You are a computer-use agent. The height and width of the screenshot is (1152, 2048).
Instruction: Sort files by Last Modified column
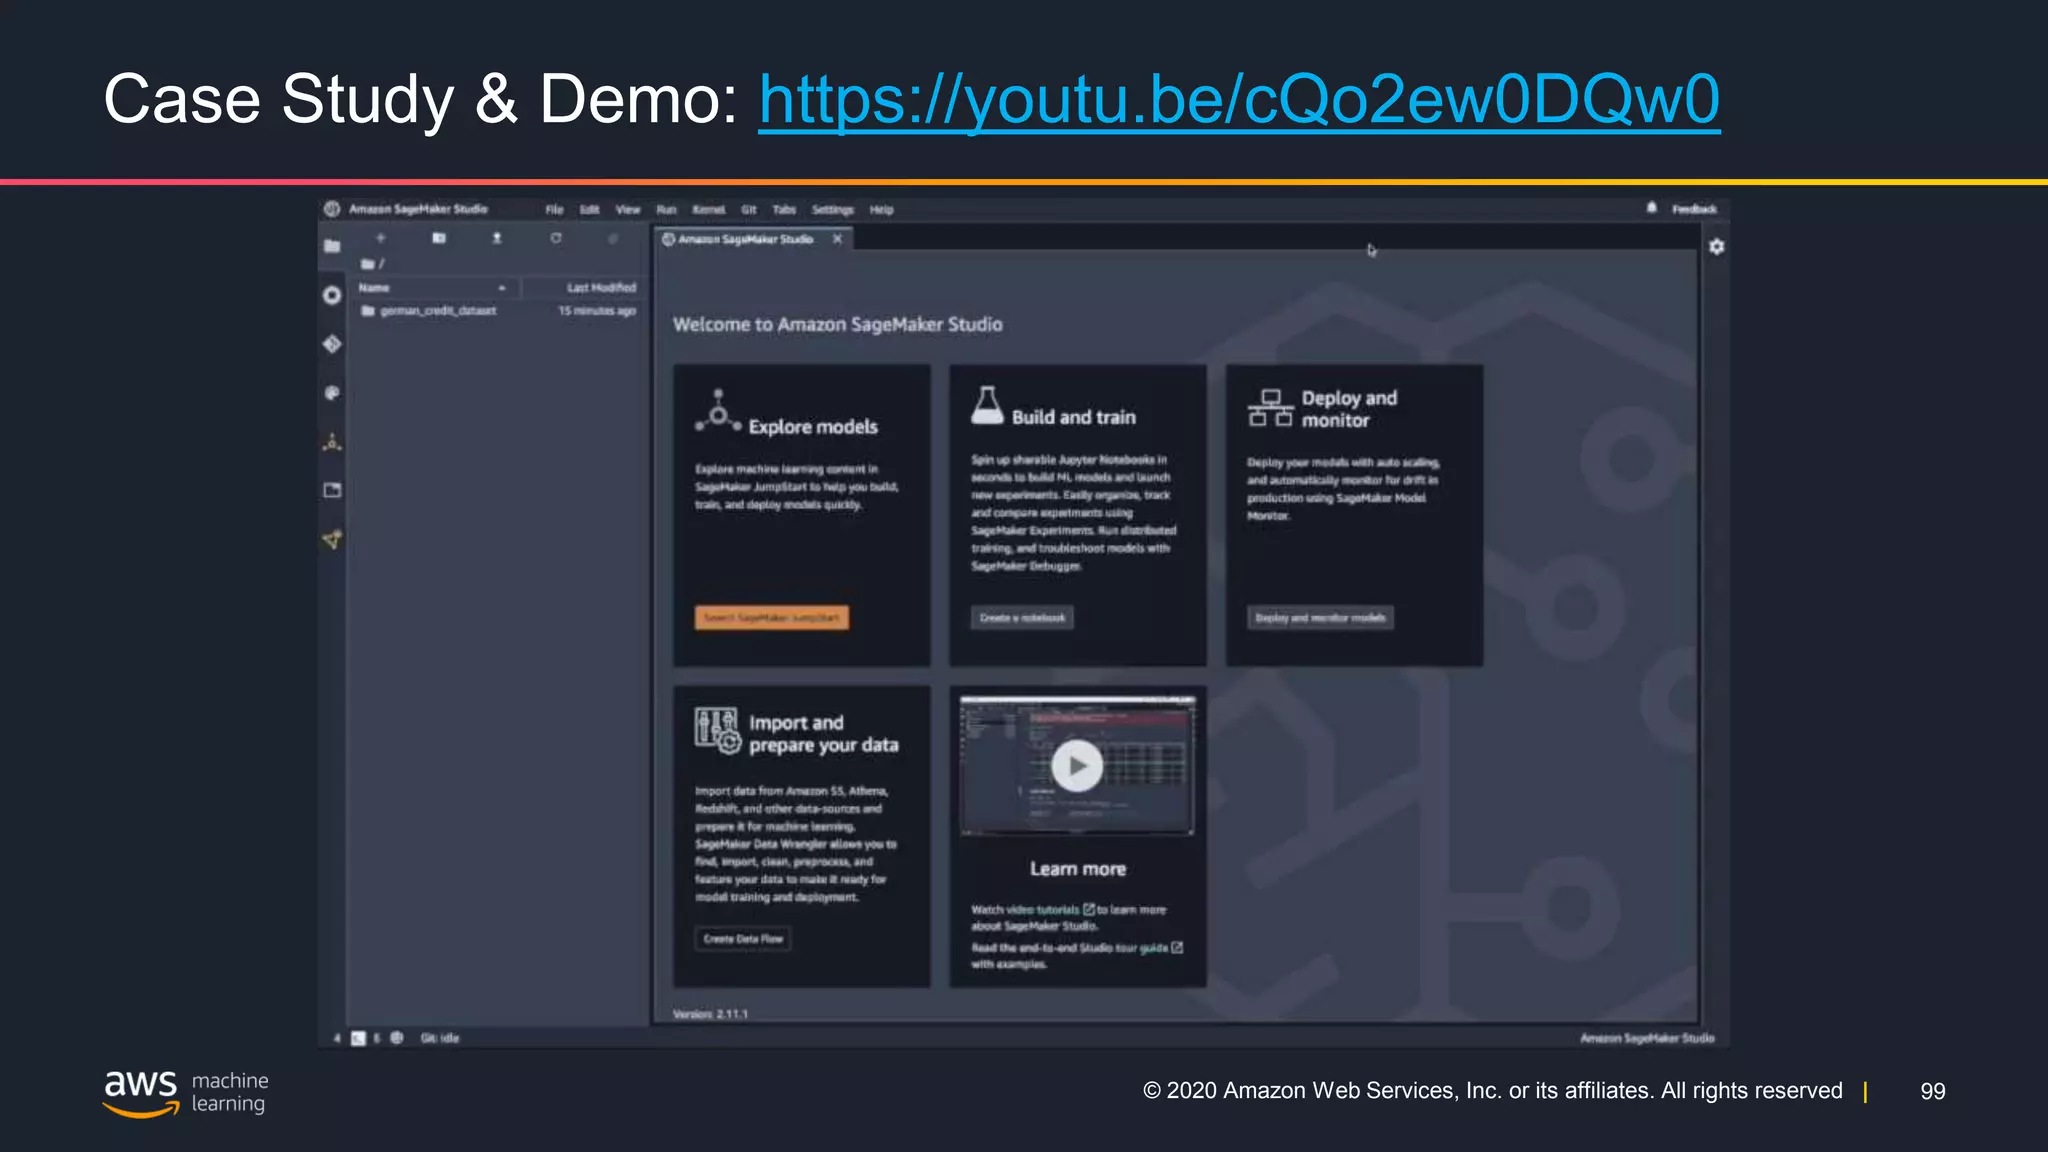(x=601, y=288)
